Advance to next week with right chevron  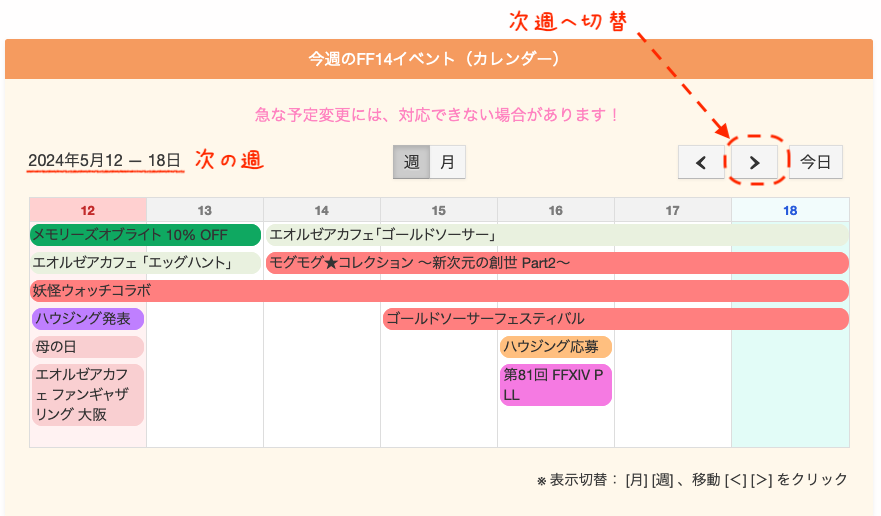(754, 162)
